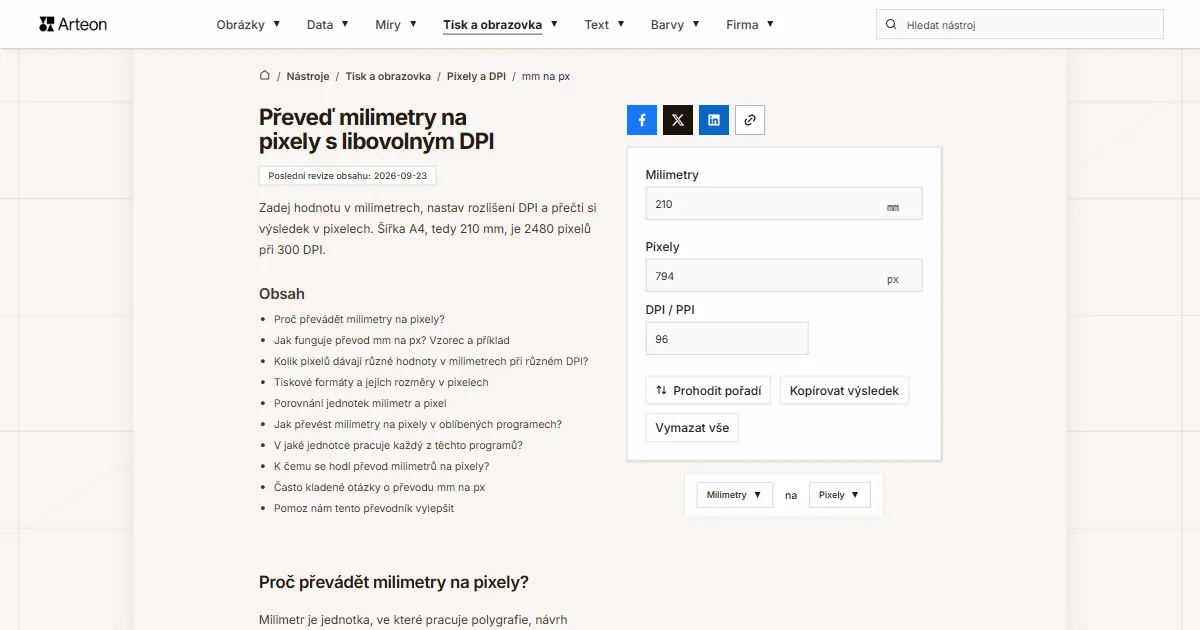This screenshot has width=1200, height=630.
Task: Click the Arteon logo
Action: point(73,24)
